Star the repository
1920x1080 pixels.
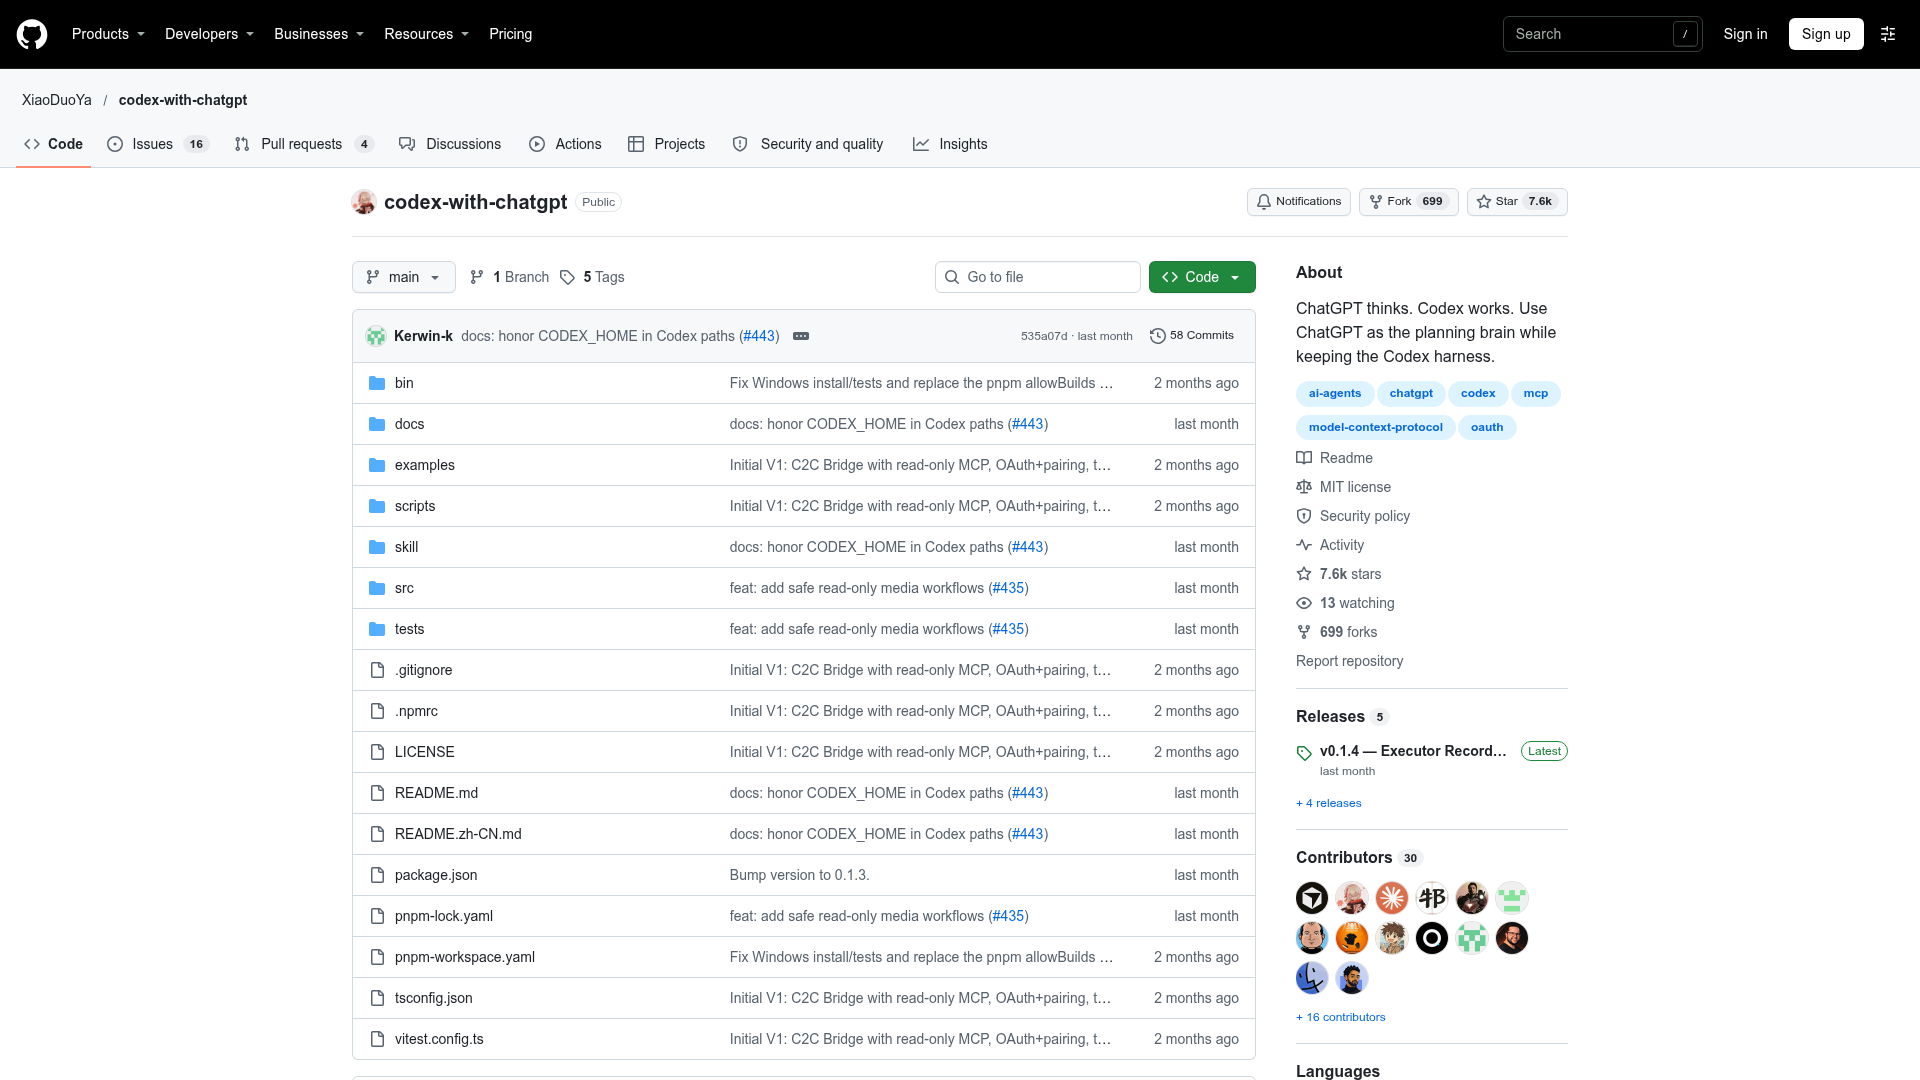click(x=1517, y=202)
